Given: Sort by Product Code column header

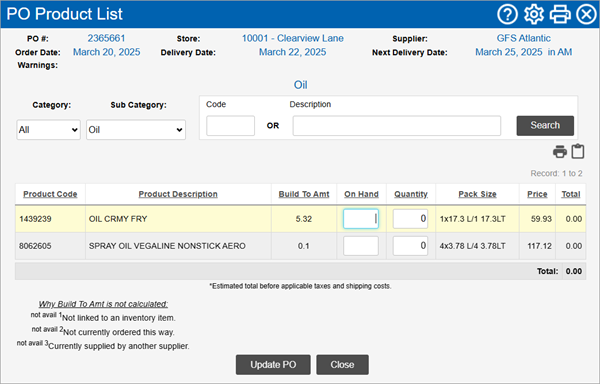Looking at the screenshot, I should (x=50, y=194).
